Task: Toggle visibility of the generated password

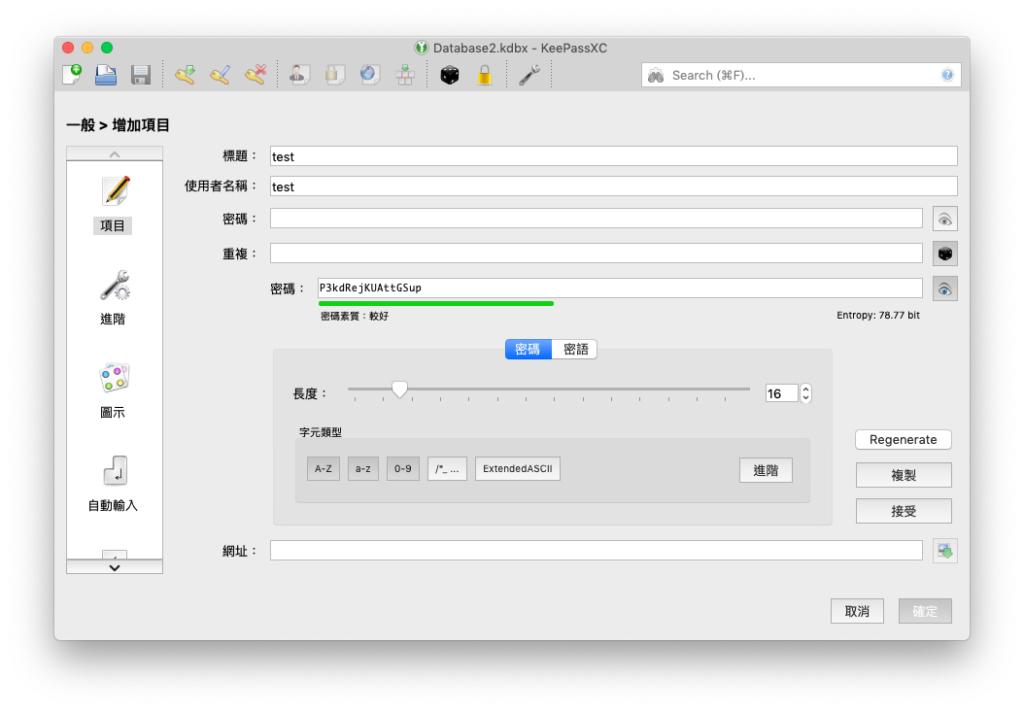Action: 945,289
